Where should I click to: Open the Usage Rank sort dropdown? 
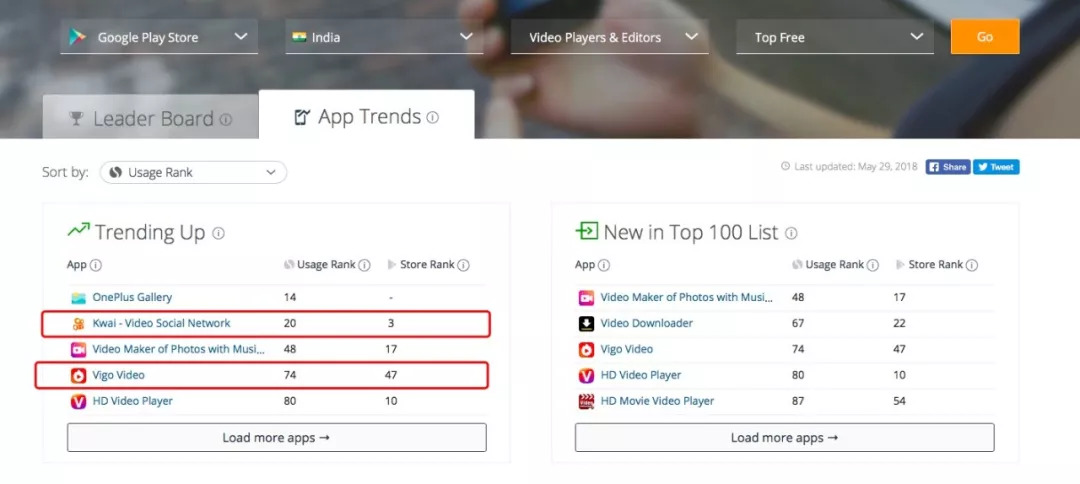194,172
